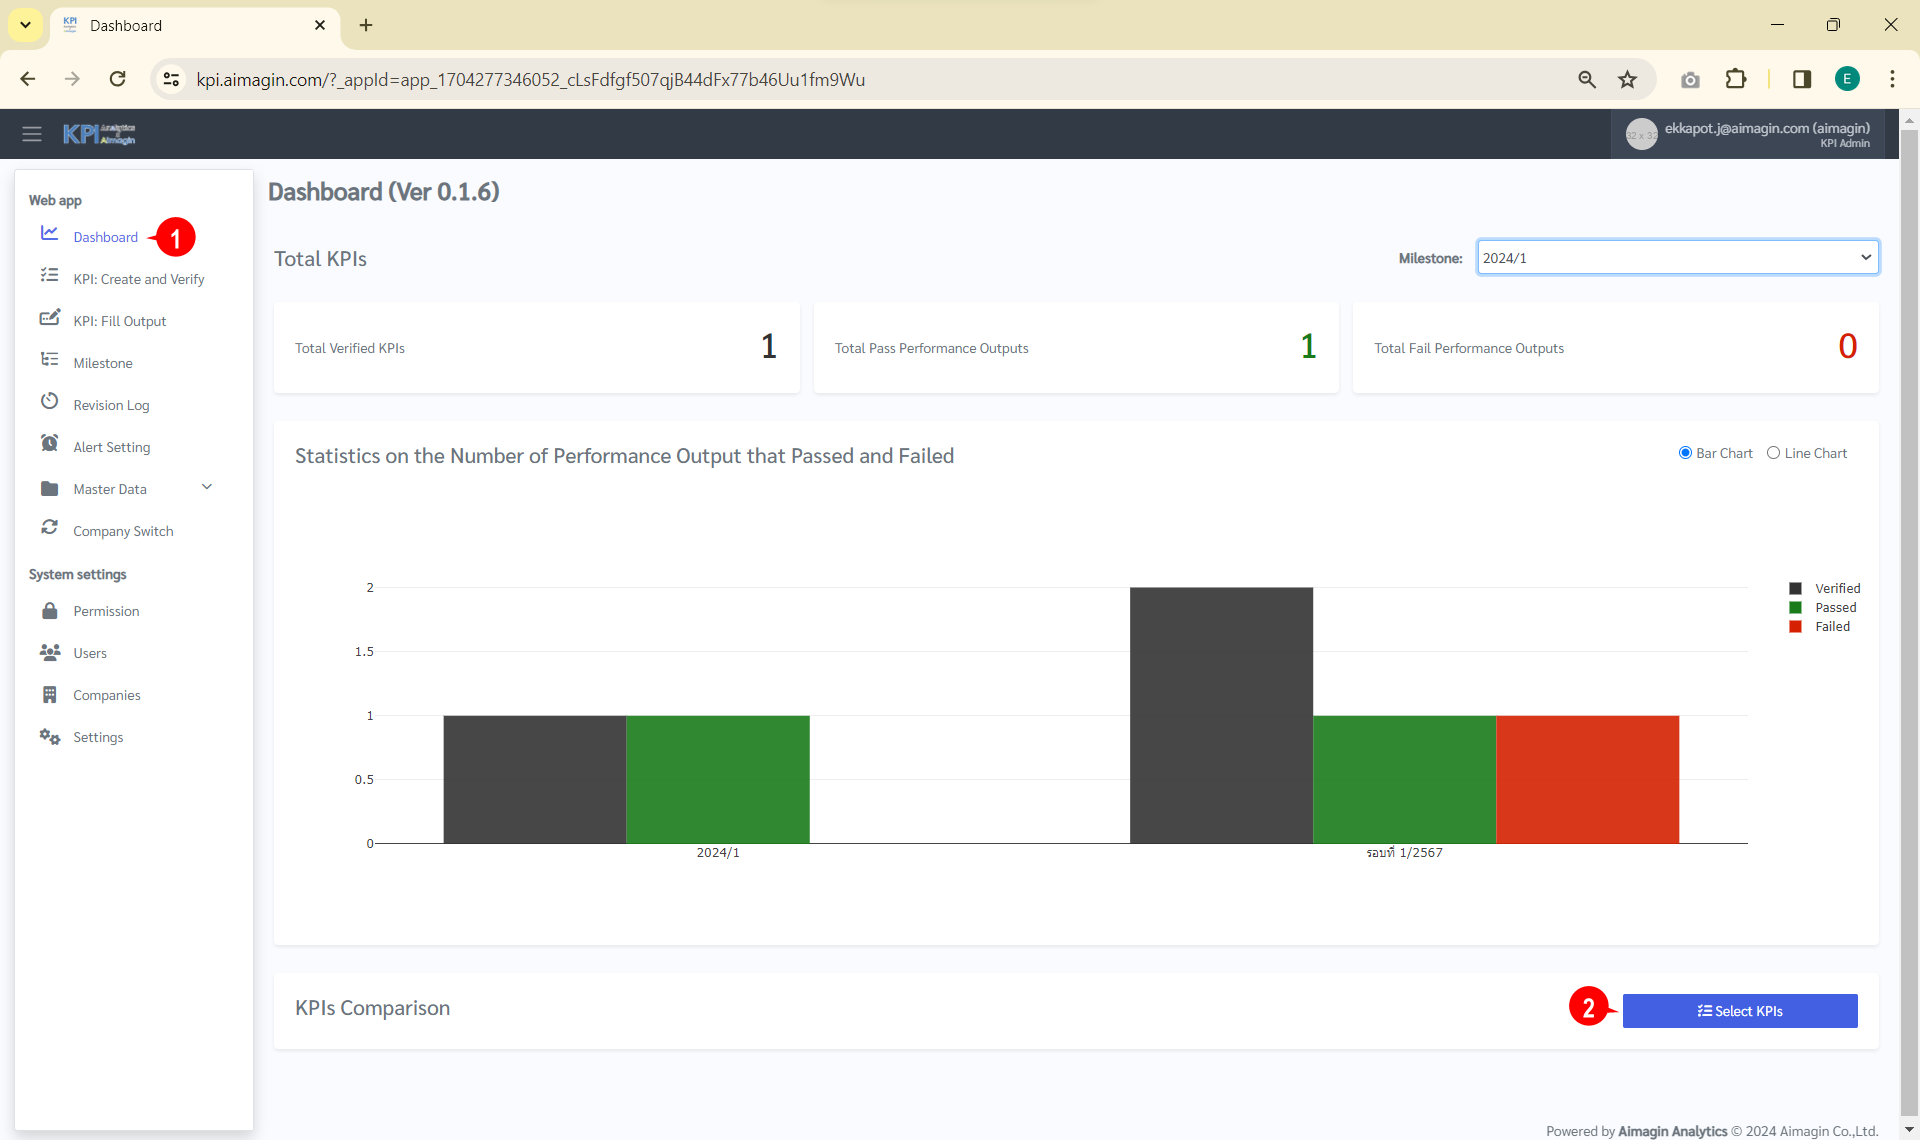Click the KPI Fill Output edit icon

tap(49, 317)
